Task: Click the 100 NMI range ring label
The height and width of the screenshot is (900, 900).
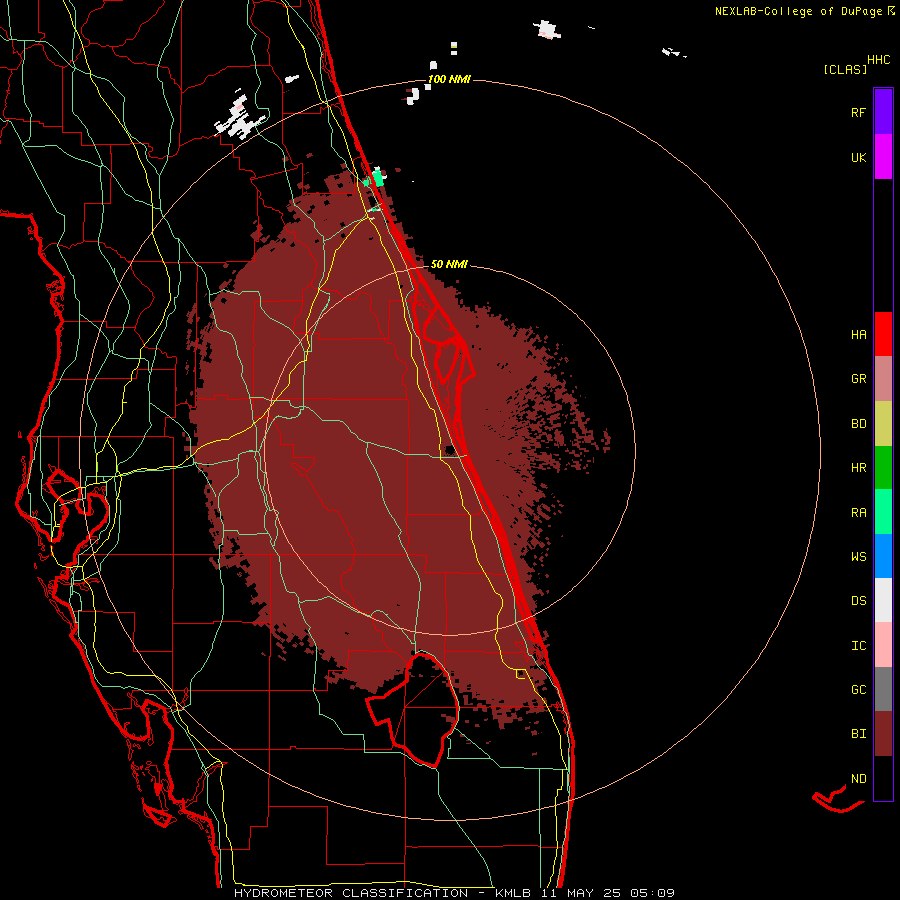Action: point(449,79)
